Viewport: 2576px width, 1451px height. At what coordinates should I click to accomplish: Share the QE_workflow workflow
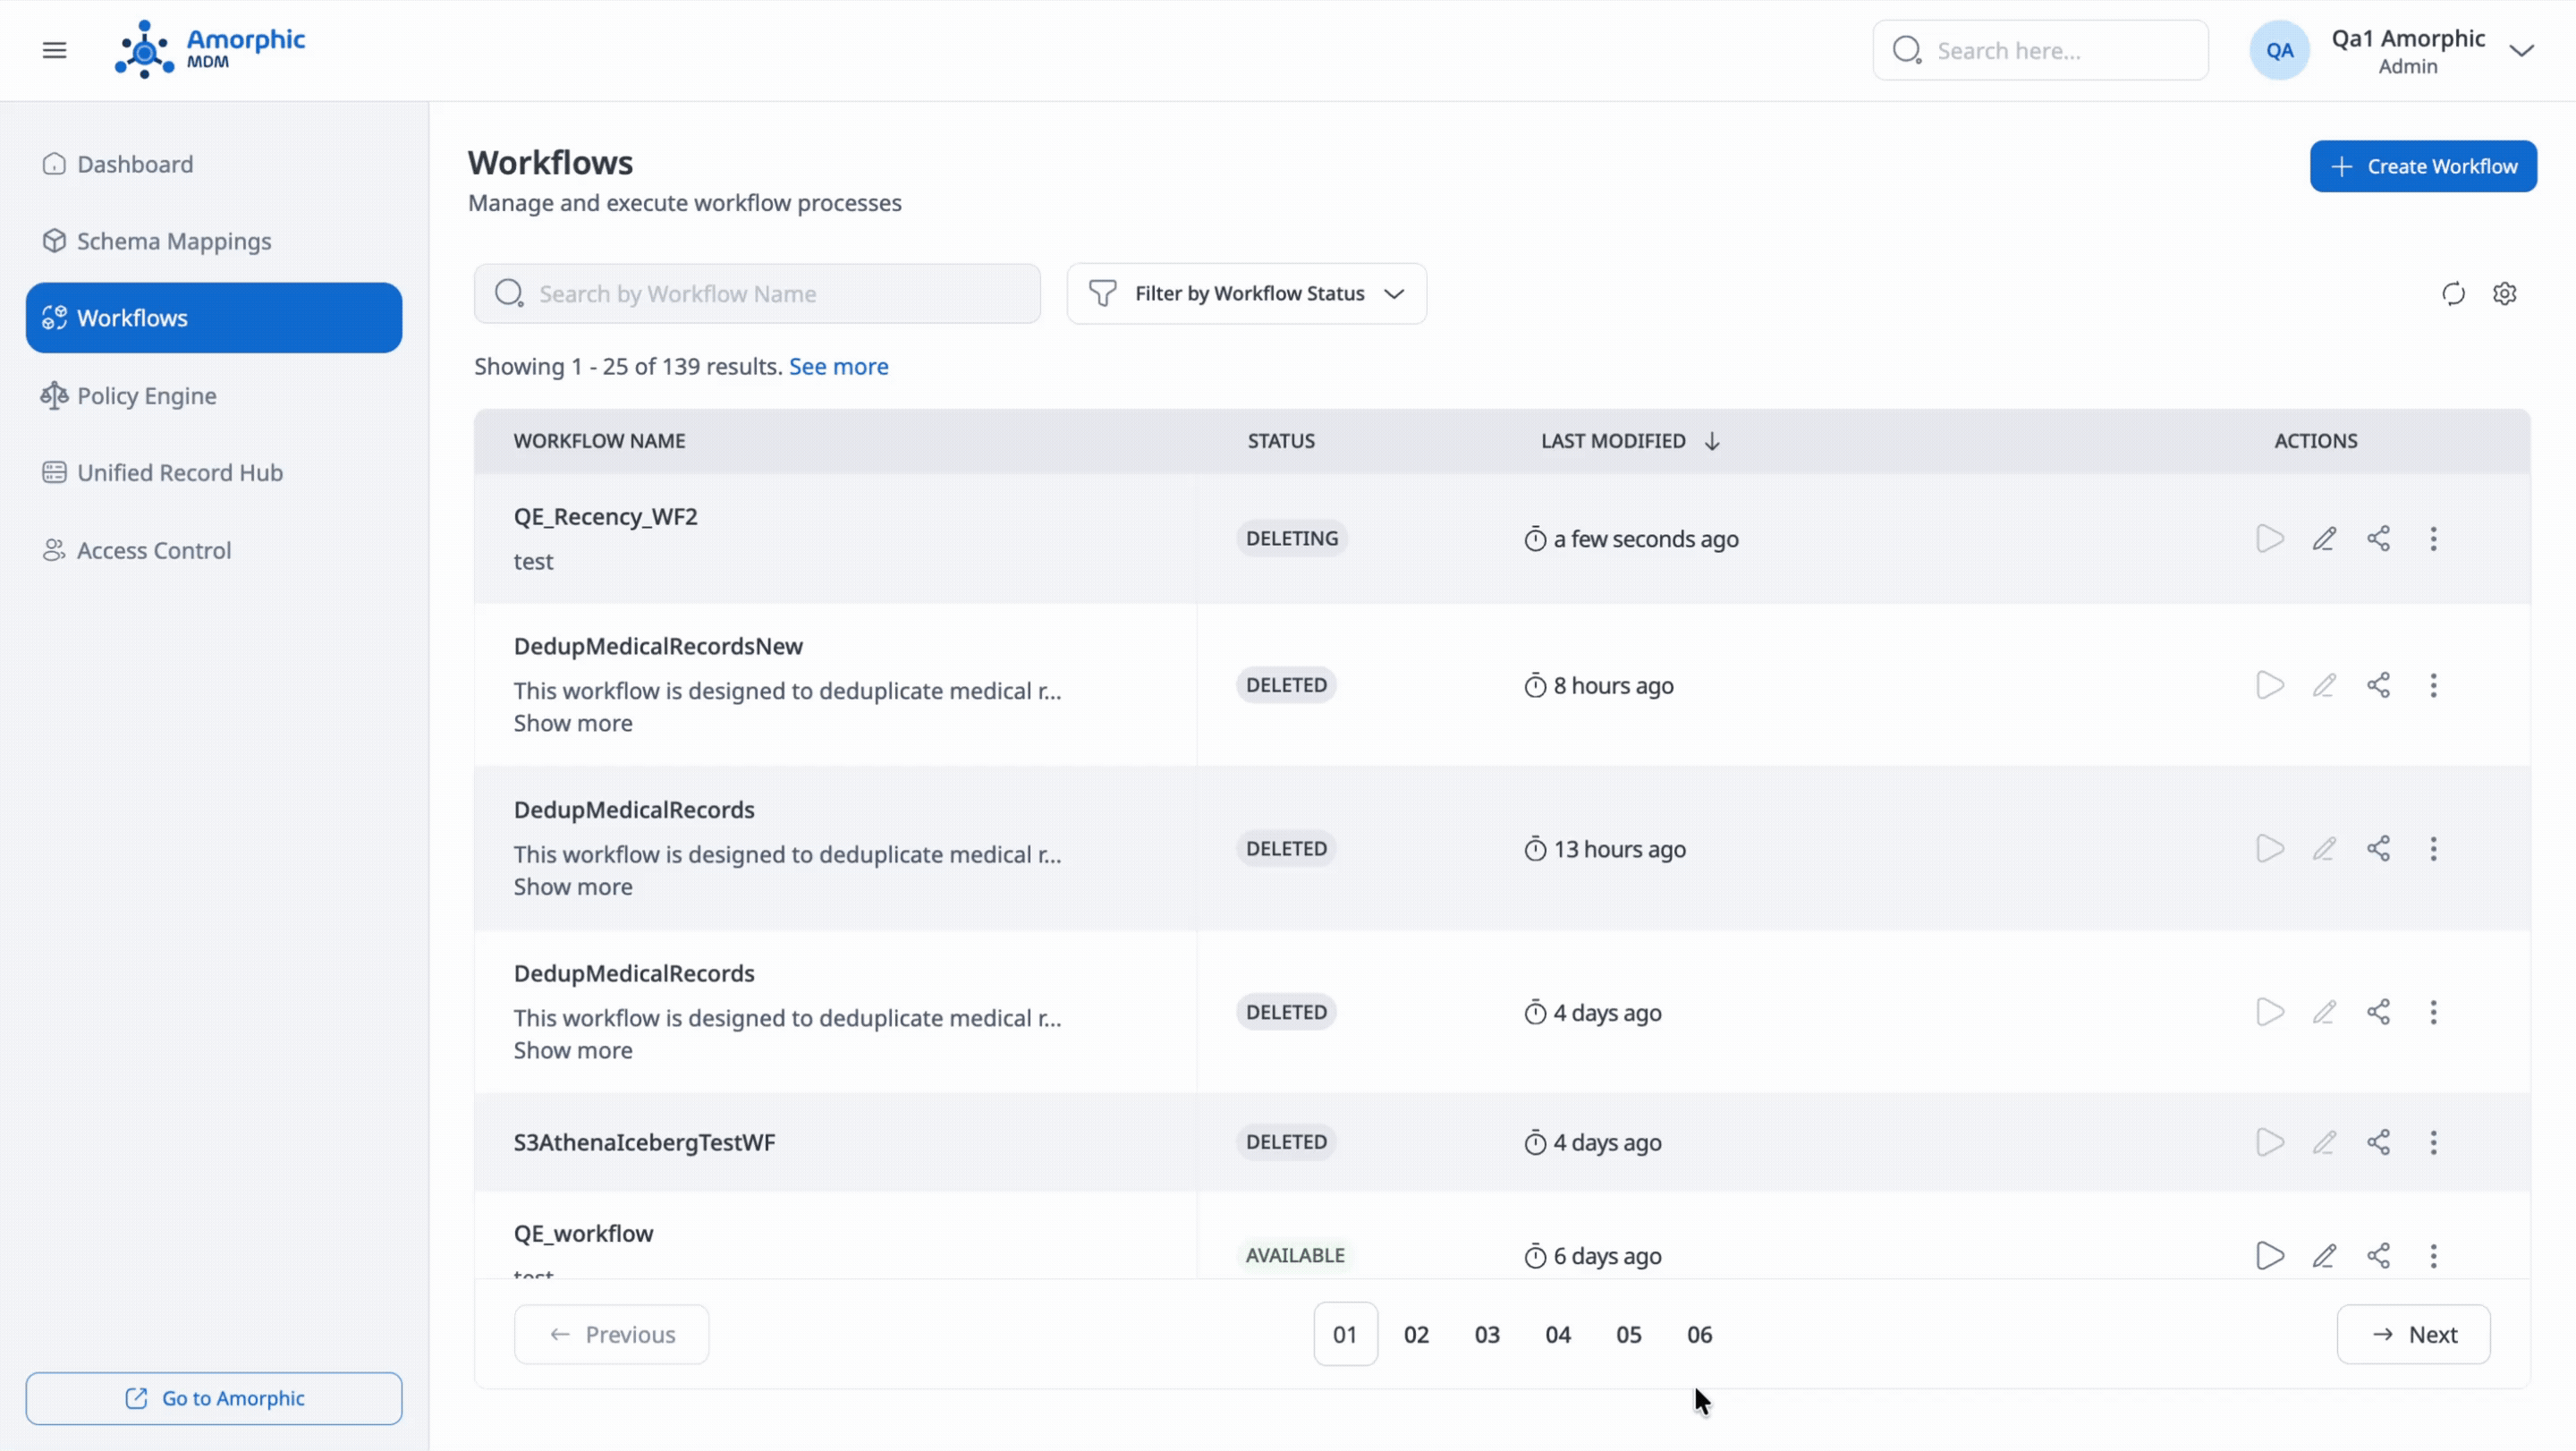pyautogui.click(x=2378, y=1256)
